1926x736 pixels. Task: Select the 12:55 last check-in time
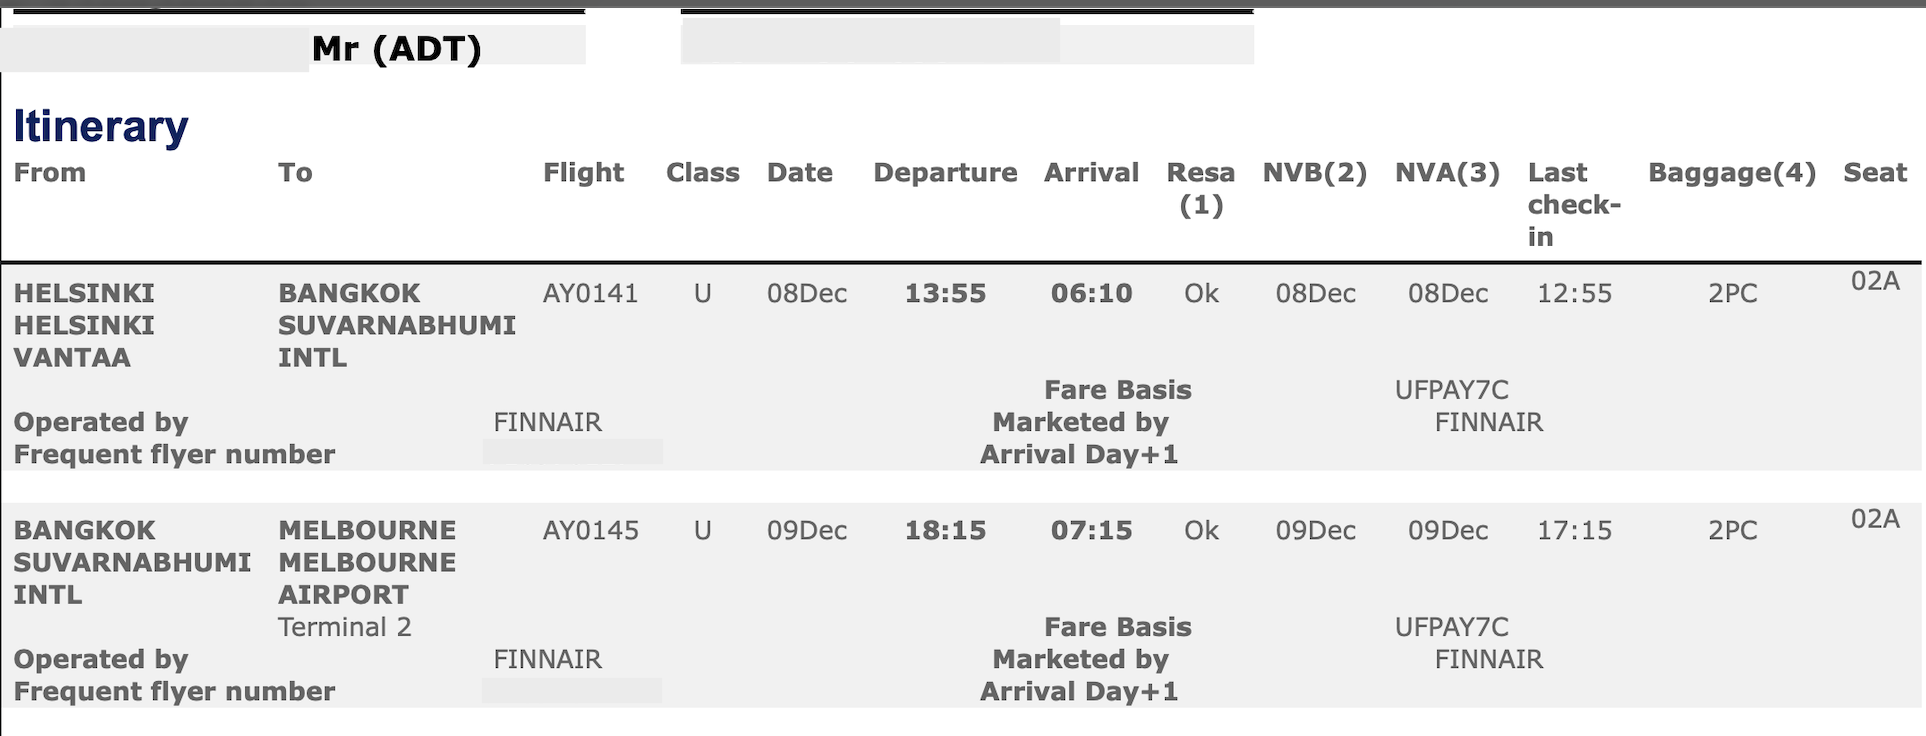click(1574, 294)
